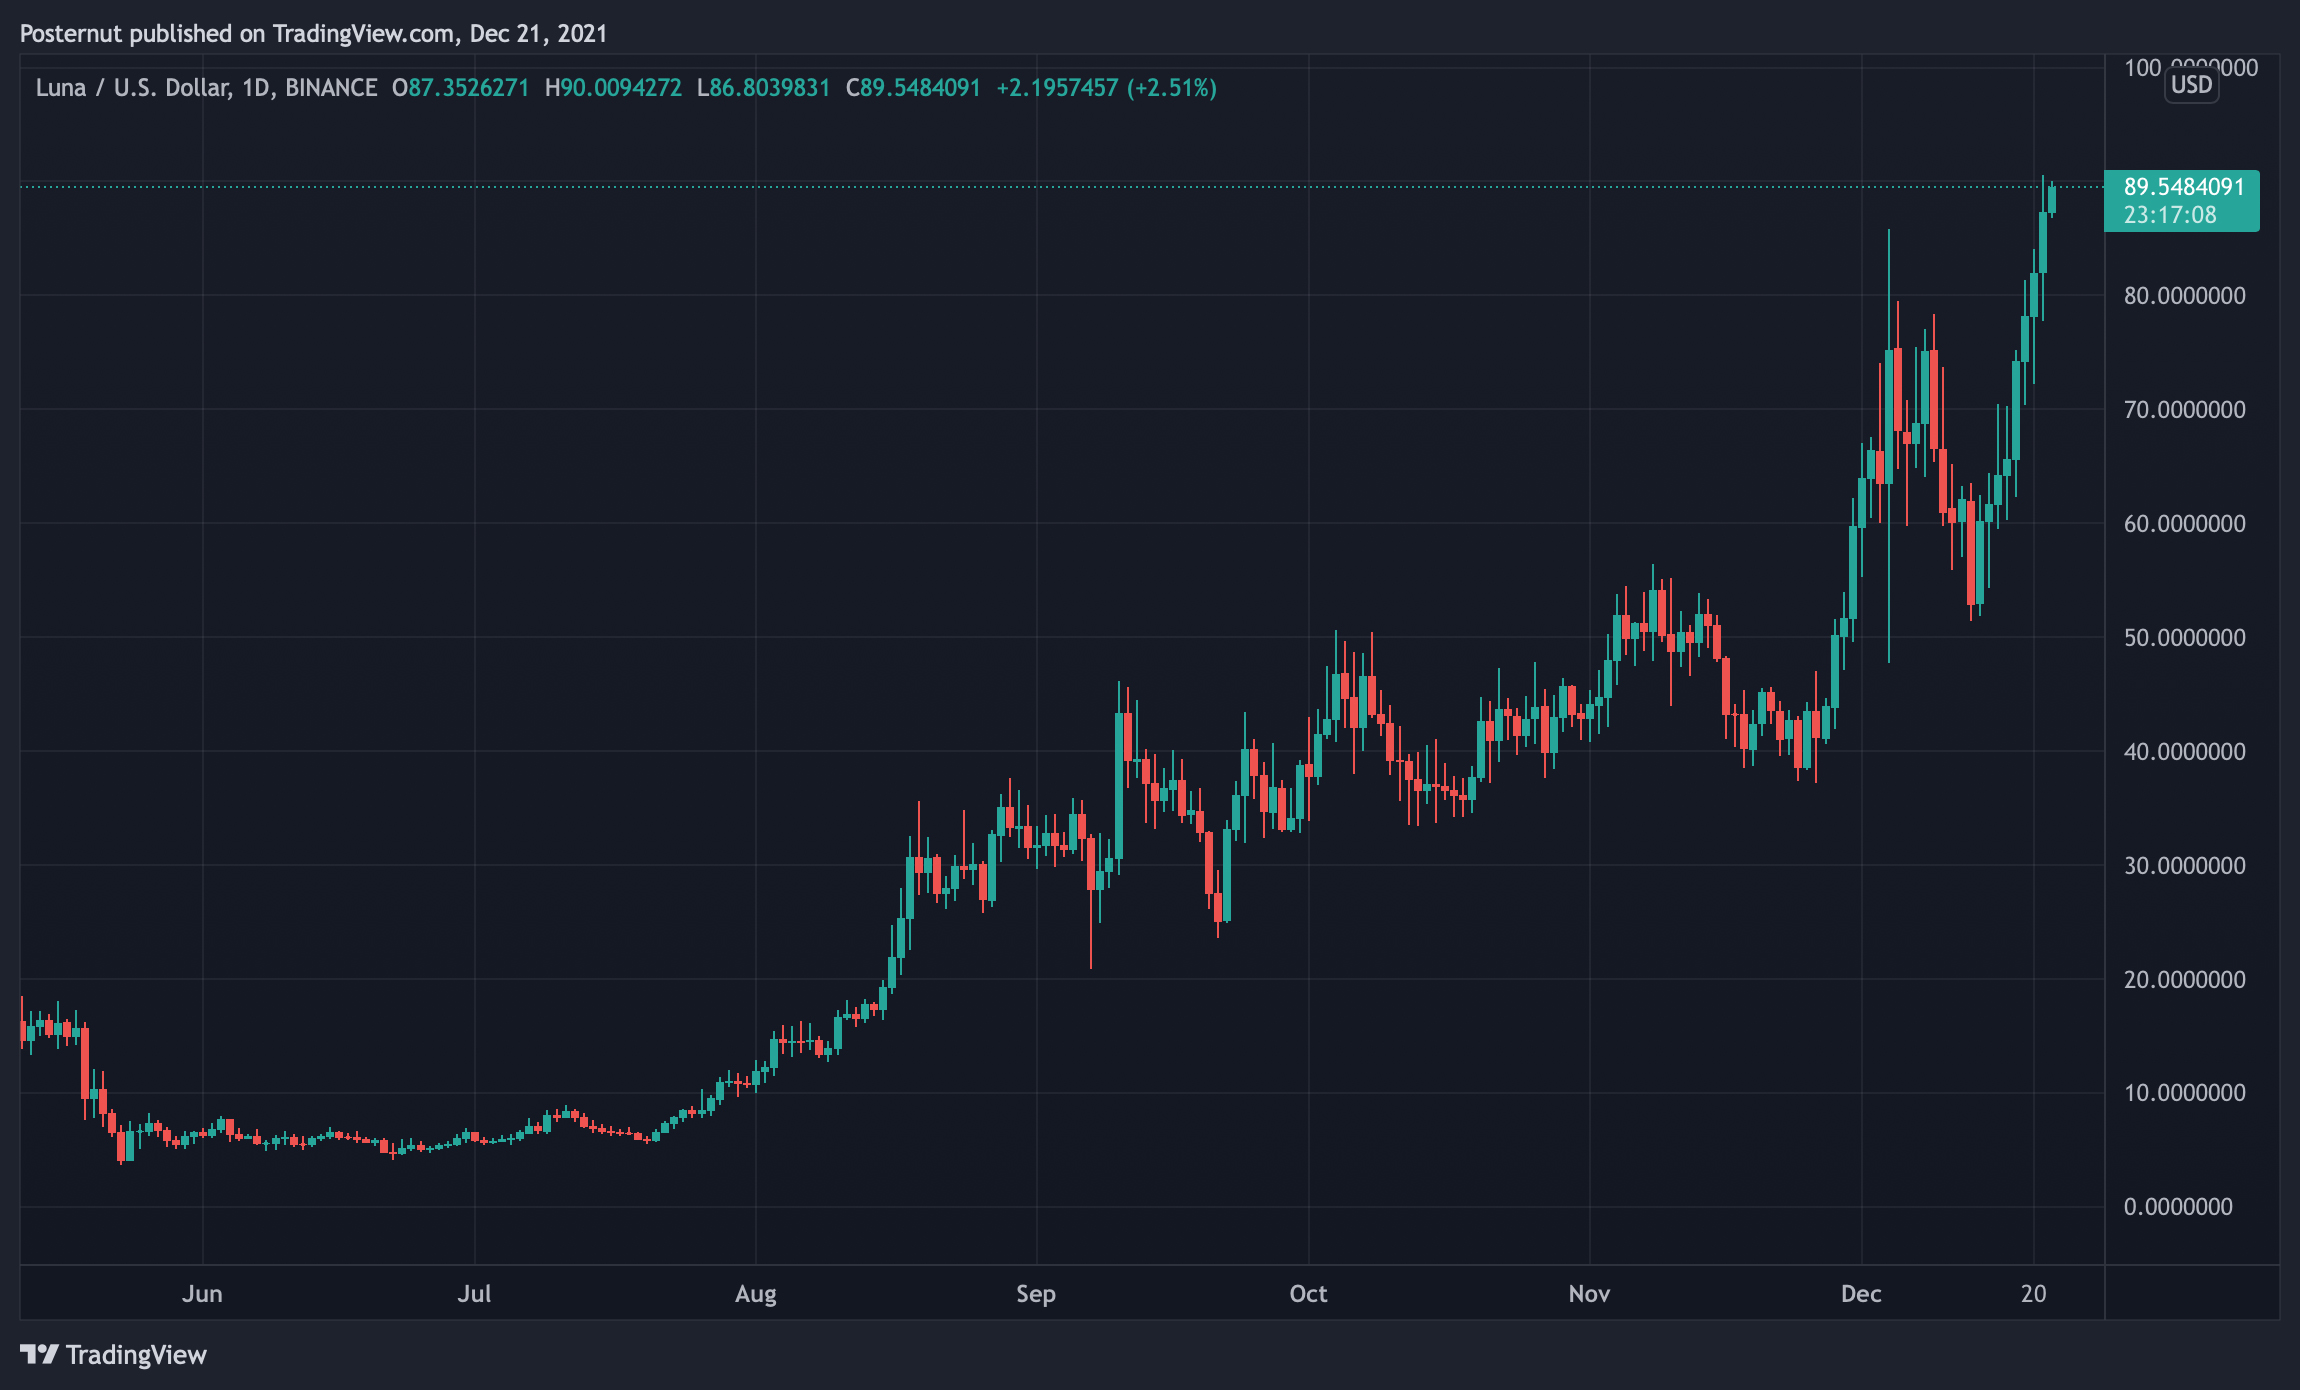
Task: Click the 30.0000000 price axis label
Action: pos(2184,866)
